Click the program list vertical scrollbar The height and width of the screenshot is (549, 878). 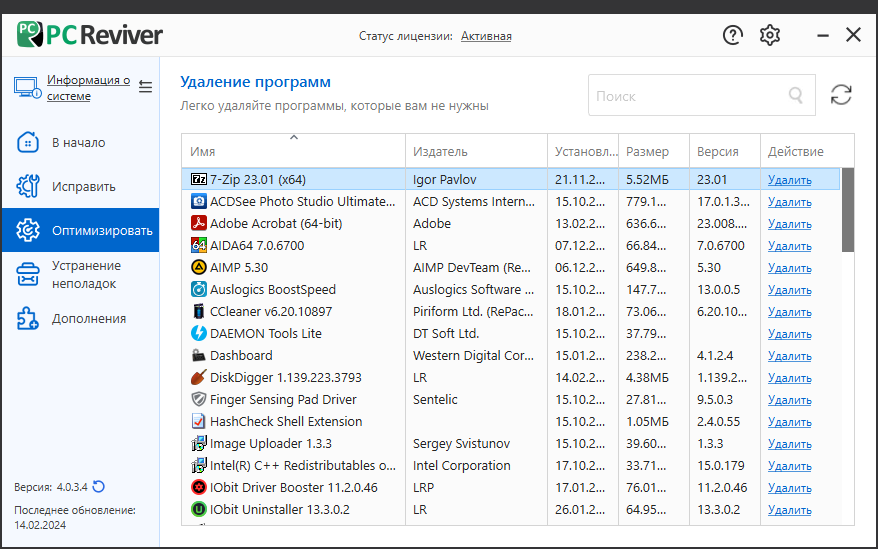848,210
